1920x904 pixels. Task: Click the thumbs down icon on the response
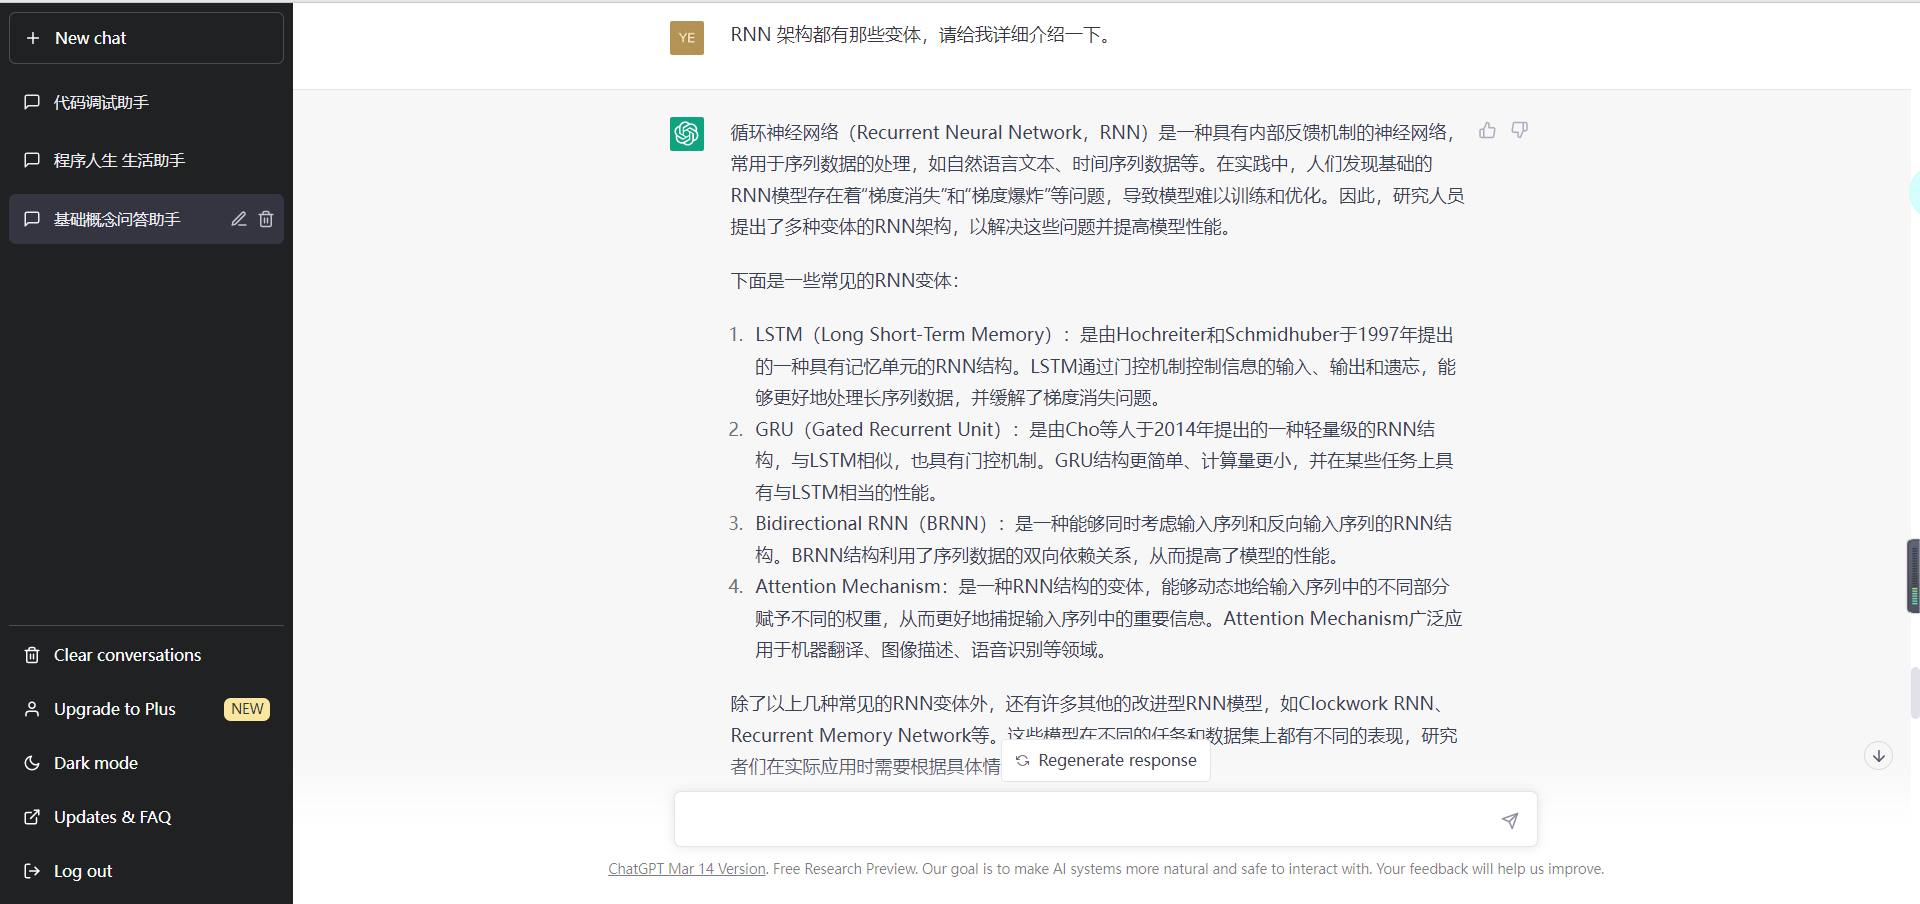(1520, 130)
